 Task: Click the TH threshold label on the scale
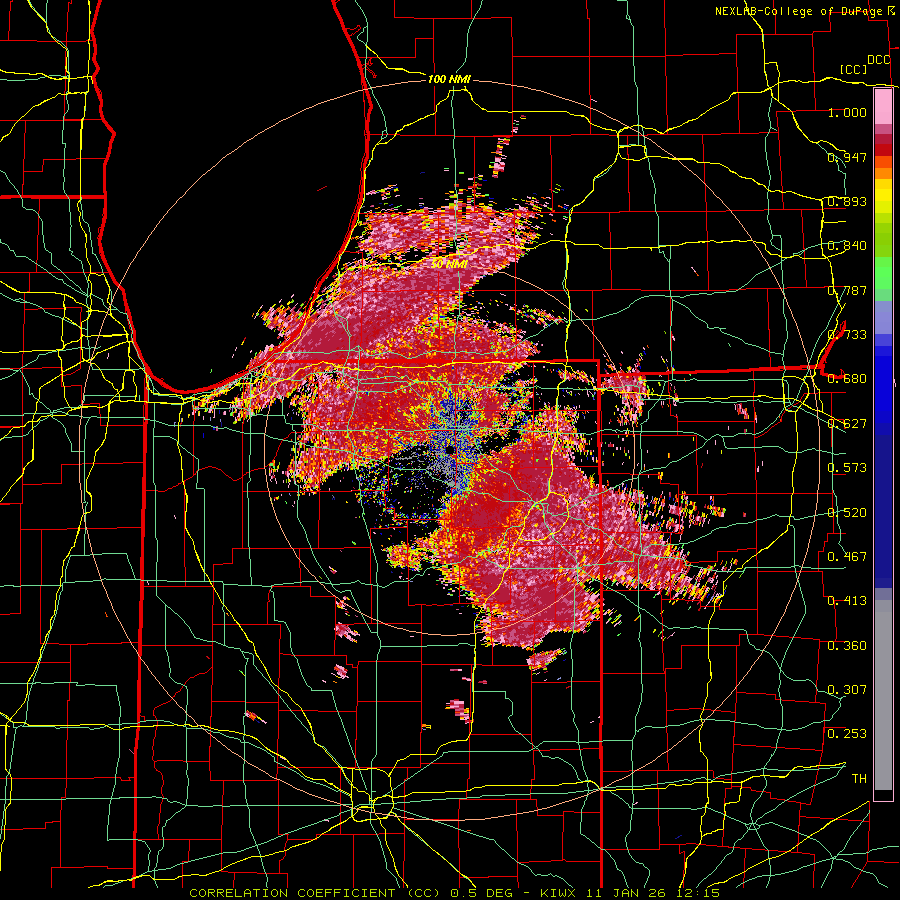[x=859, y=779]
